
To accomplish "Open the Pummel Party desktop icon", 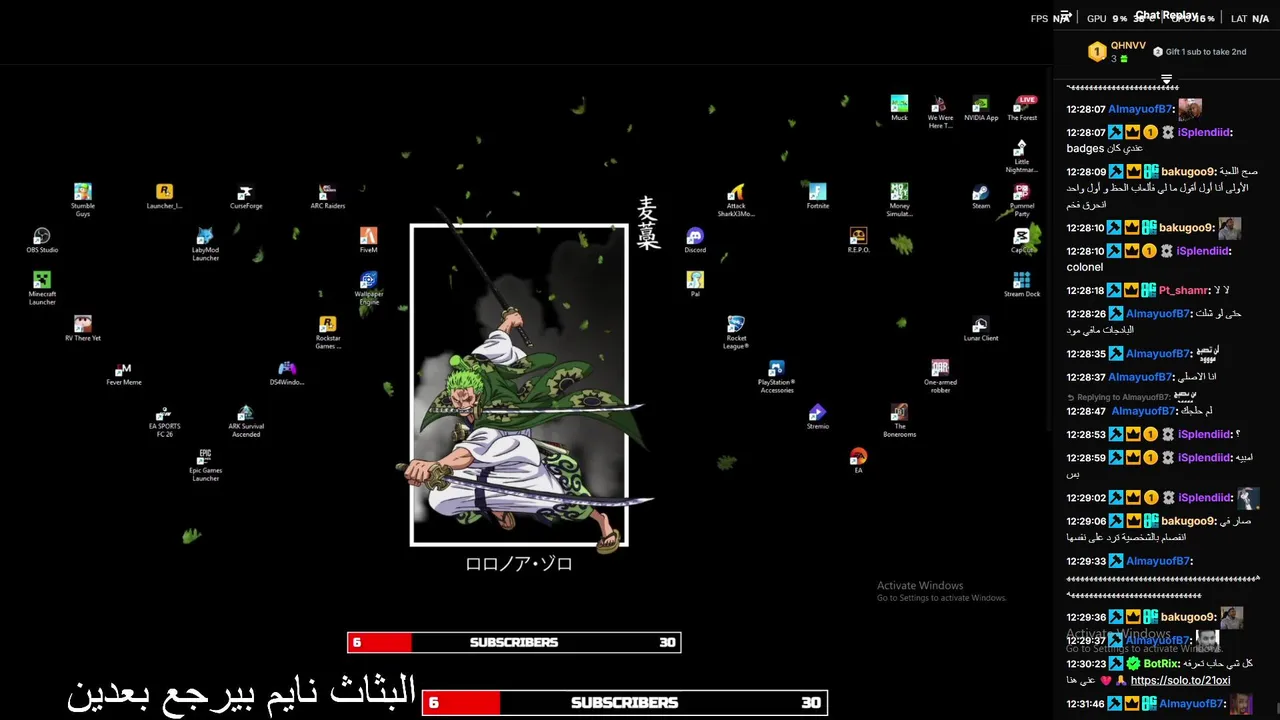I will [1022, 200].
